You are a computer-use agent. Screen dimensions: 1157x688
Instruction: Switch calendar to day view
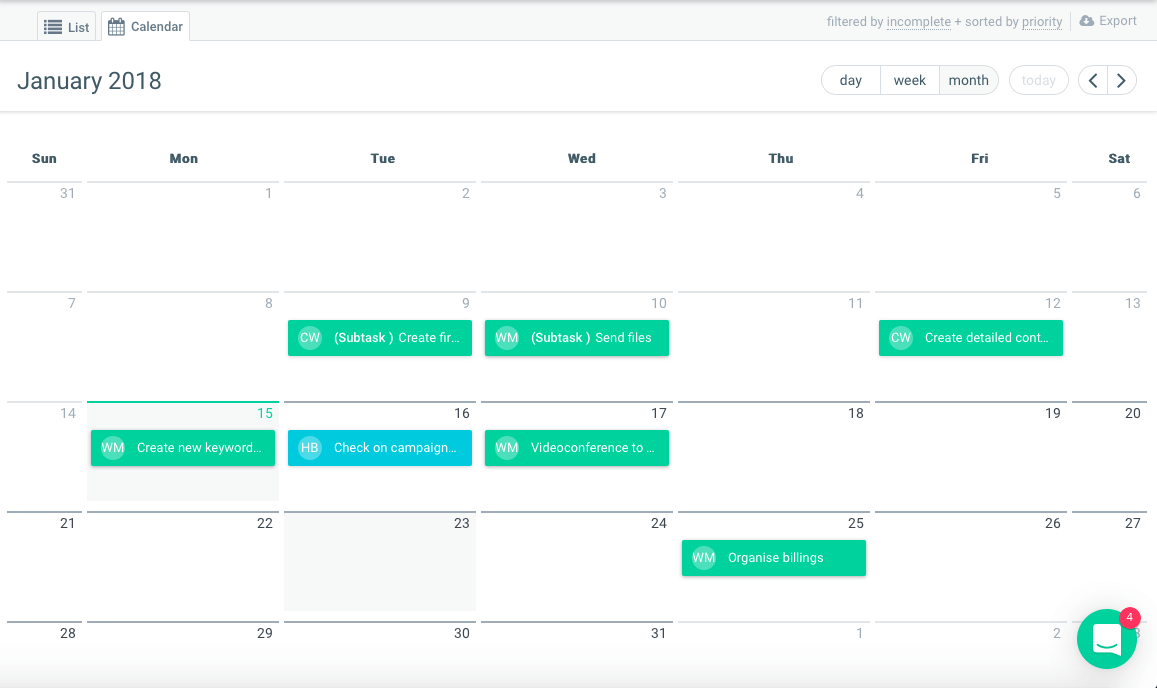point(851,81)
